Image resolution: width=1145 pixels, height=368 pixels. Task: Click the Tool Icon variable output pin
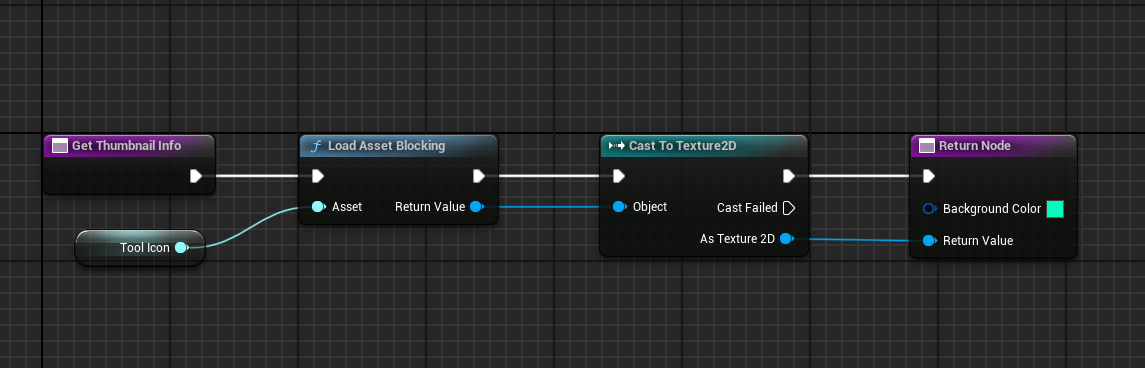click(182, 248)
